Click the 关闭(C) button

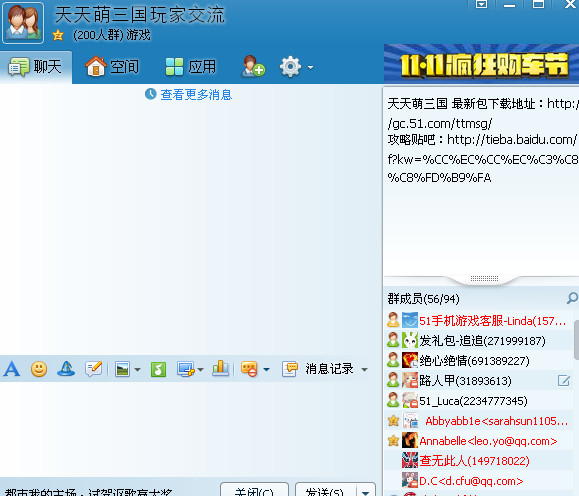[254, 490]
